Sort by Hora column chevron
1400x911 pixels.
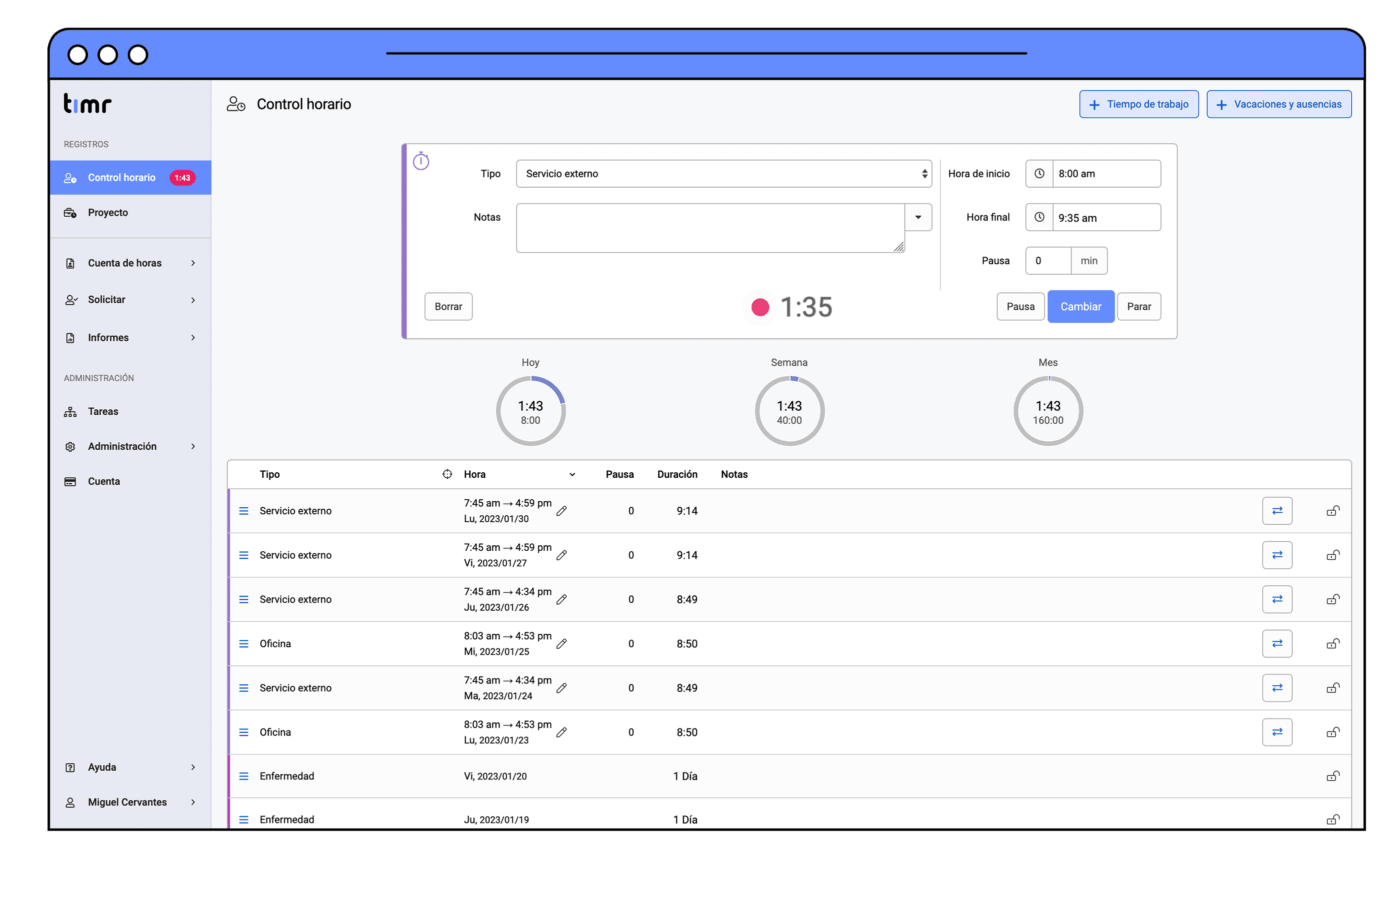[x=572, y=475]
